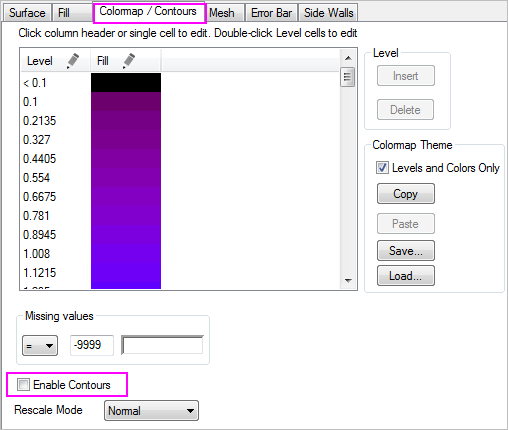Click Save... to save colormap theme

tap(406, 250)
